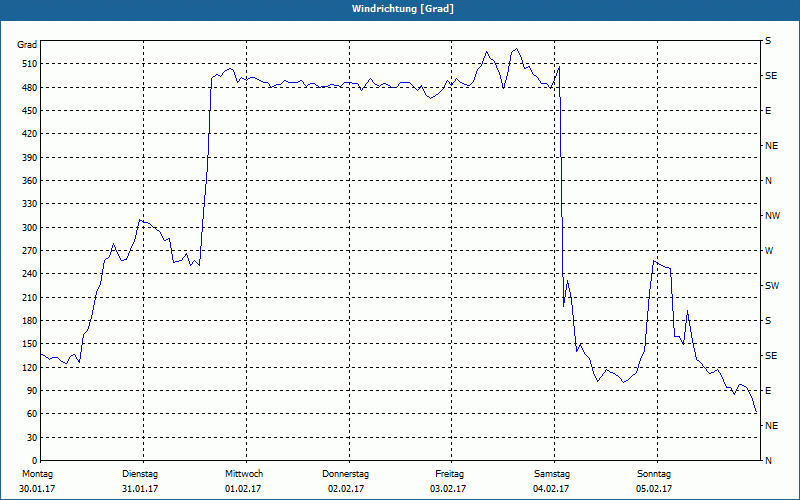Click the 150 tick label
The height and width of the screenshot is (500, 800).
(29, 344)
